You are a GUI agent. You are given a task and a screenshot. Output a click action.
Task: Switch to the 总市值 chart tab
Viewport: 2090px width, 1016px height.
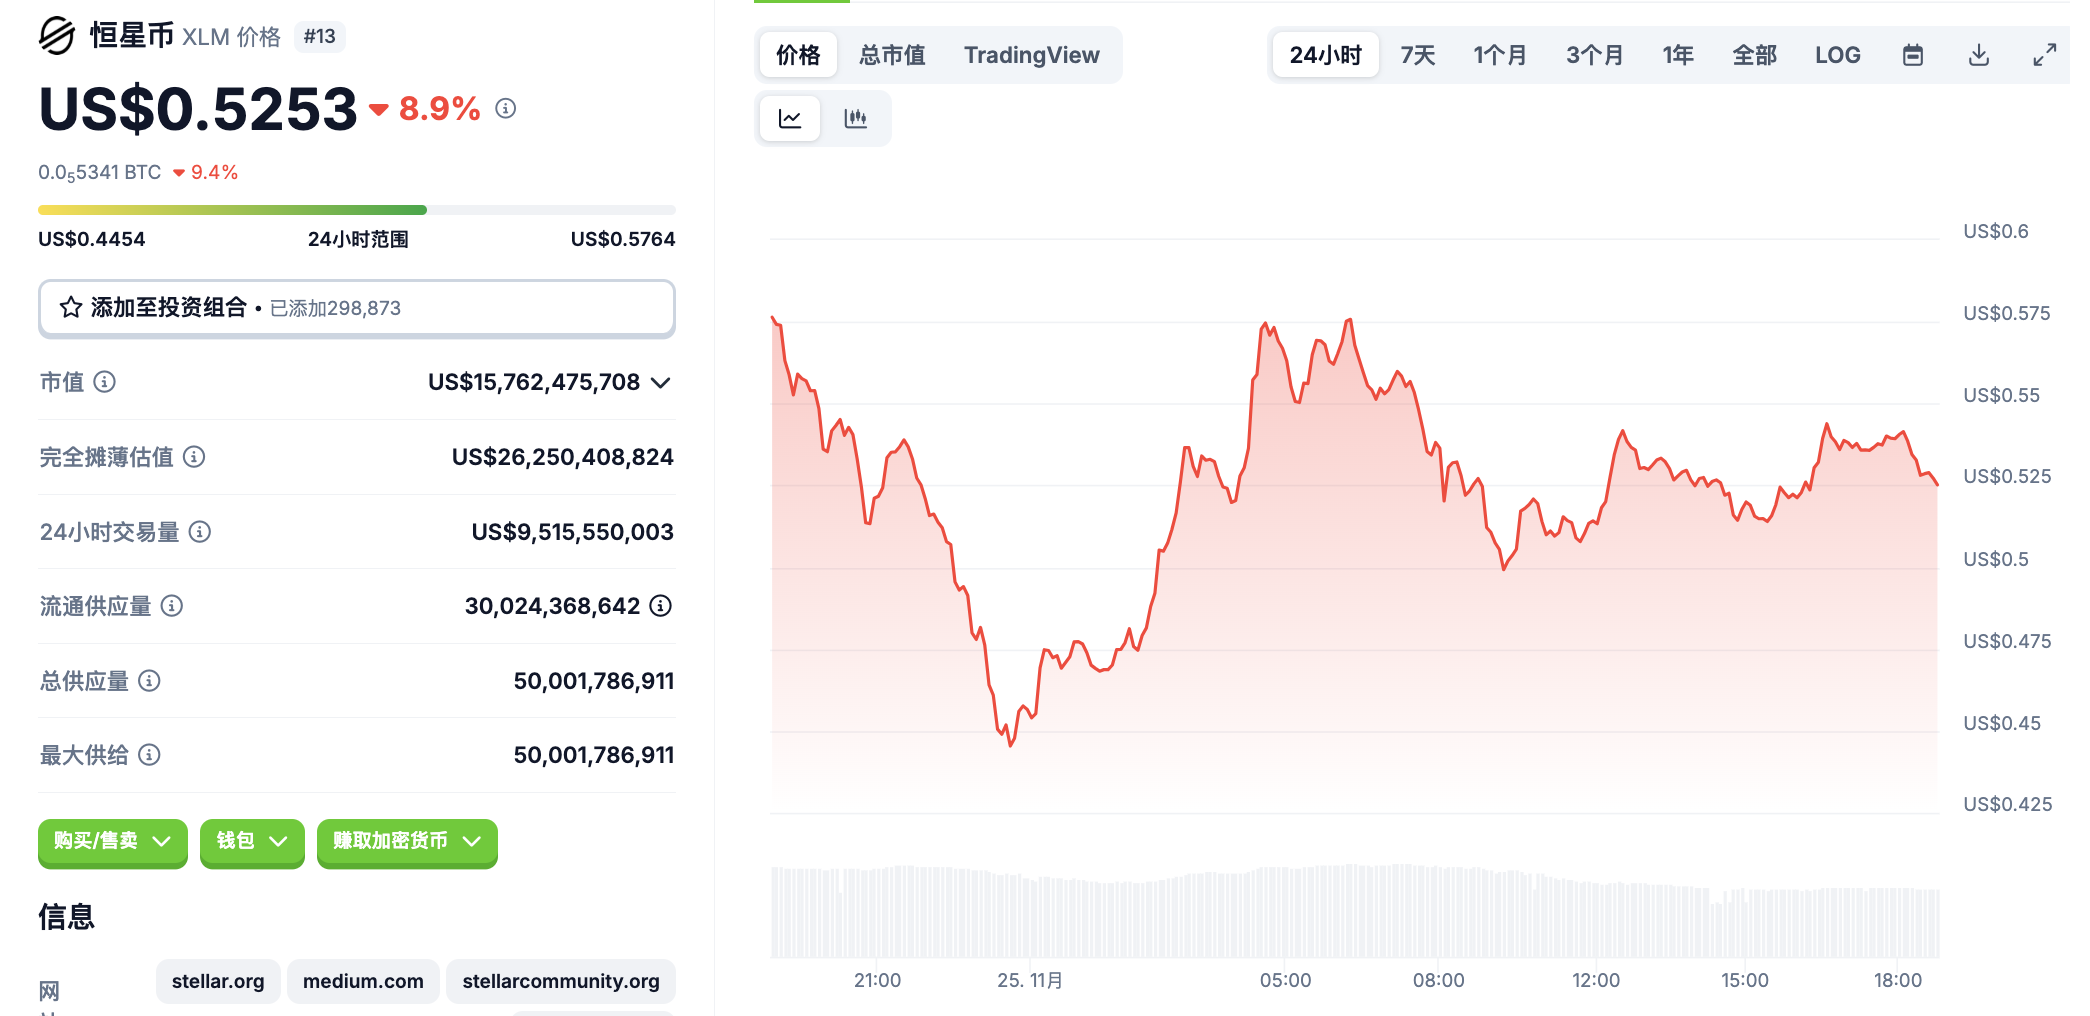pos(892,55)
